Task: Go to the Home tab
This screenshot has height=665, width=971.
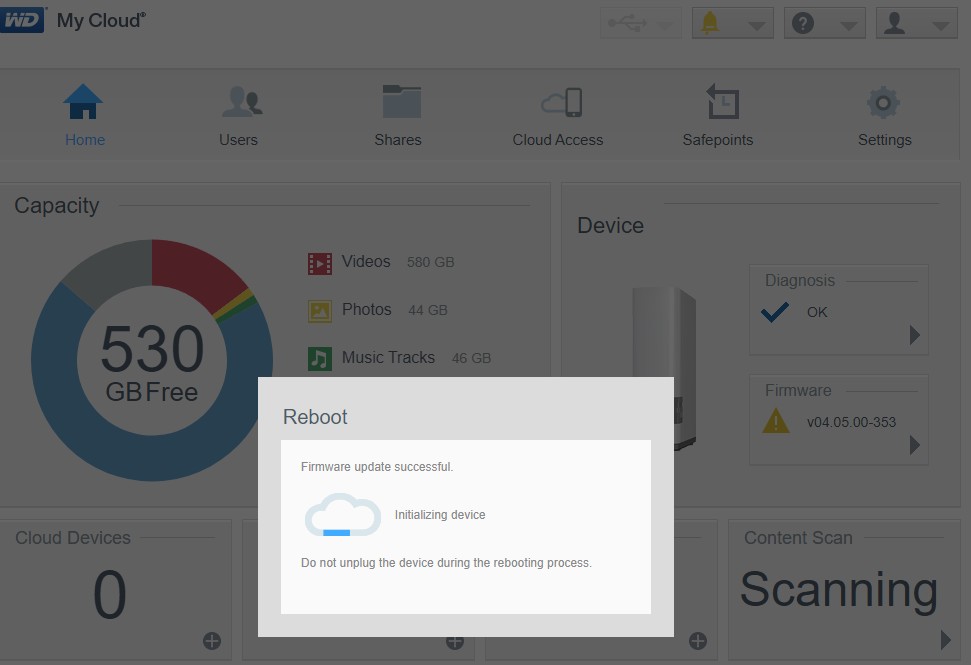Action: [84, 116]
